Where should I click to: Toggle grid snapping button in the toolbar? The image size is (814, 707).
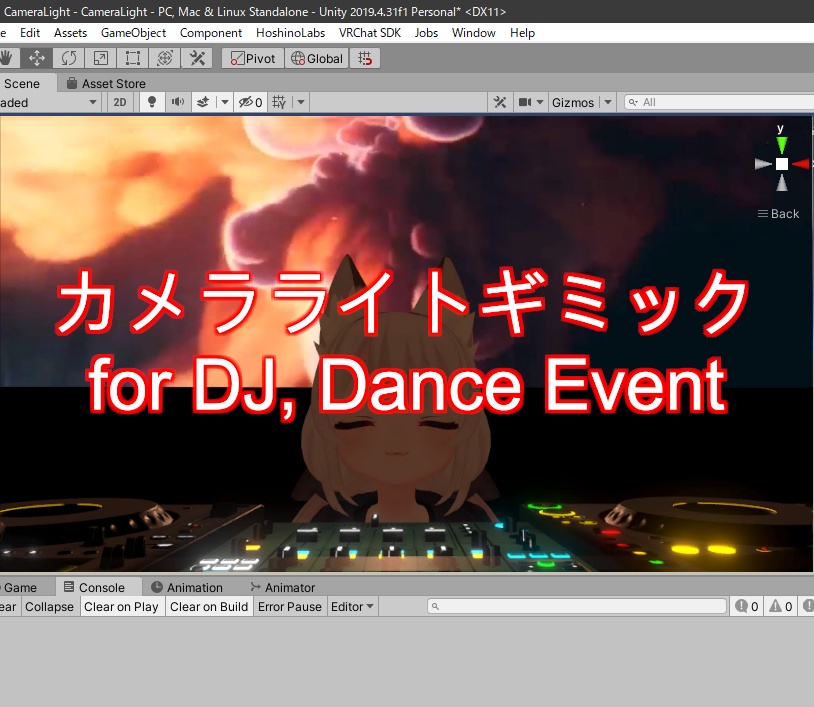coord(365,58)
